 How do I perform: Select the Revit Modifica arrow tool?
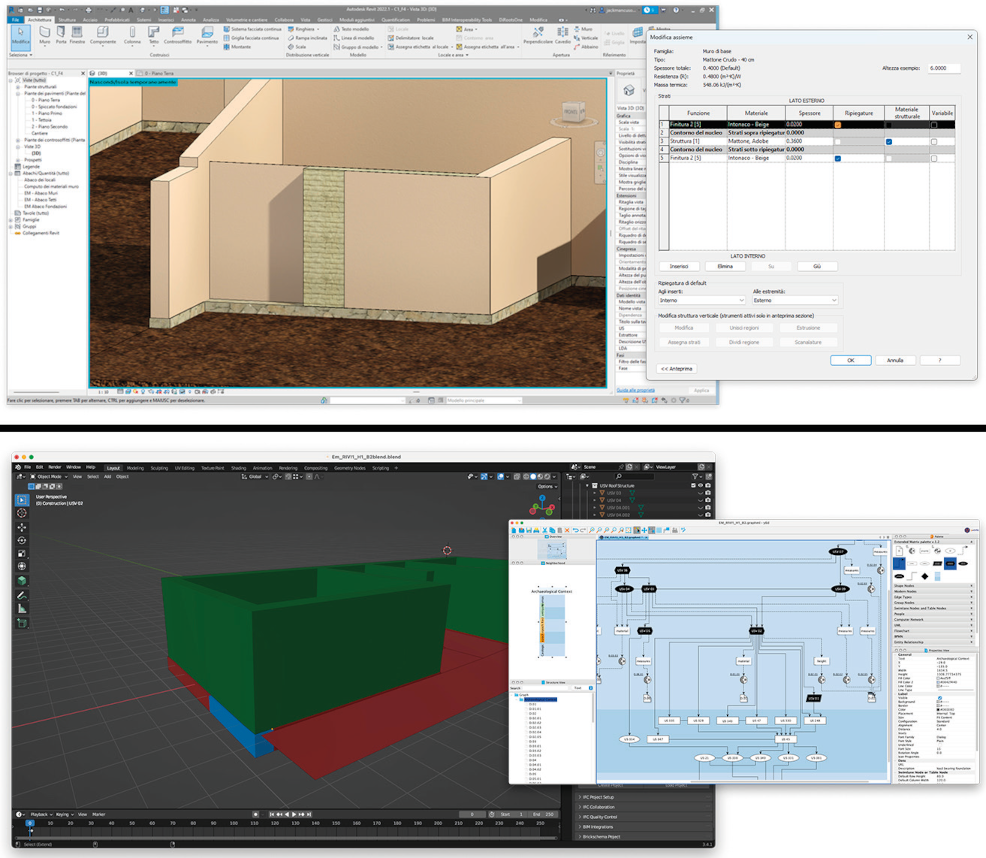pyautogui.click(x=21, y=36)
